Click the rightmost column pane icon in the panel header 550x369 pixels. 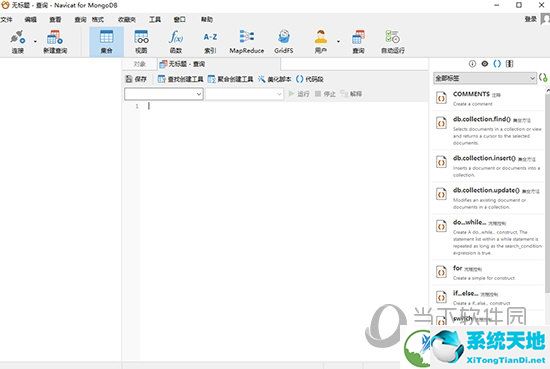point(510,64)
